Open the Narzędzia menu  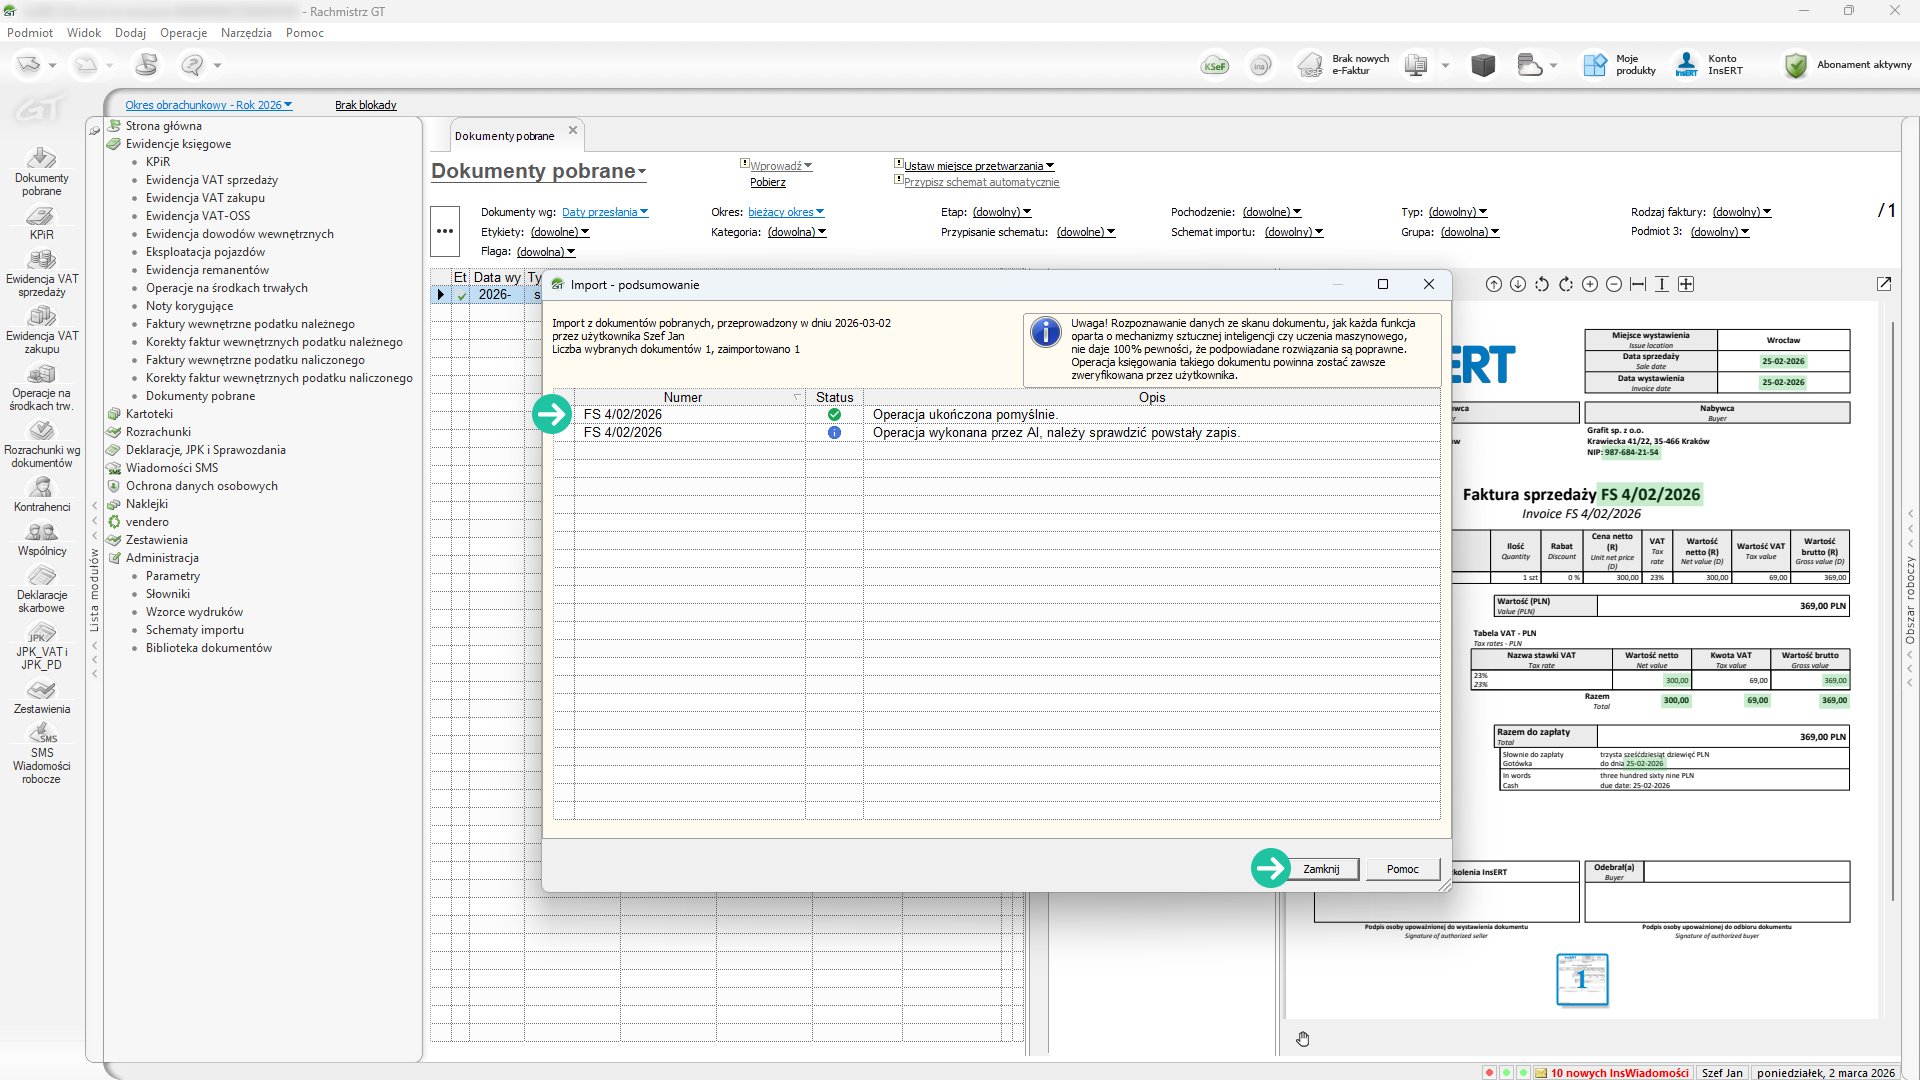pos(246,33)
